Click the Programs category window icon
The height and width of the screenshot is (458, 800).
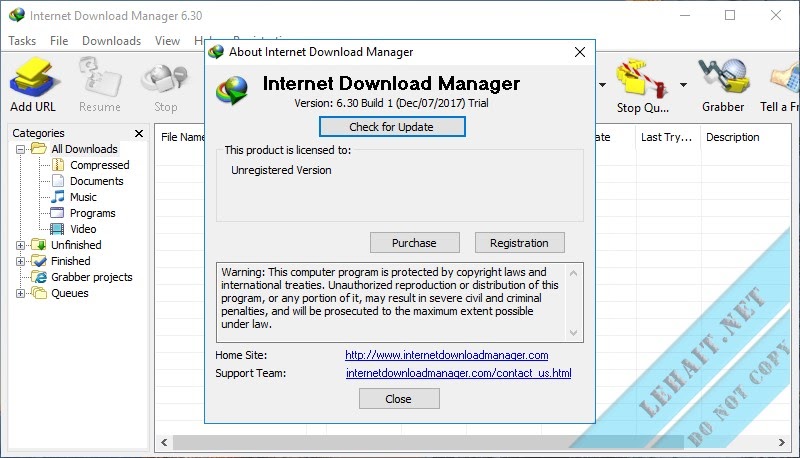[x=58, y=213]
